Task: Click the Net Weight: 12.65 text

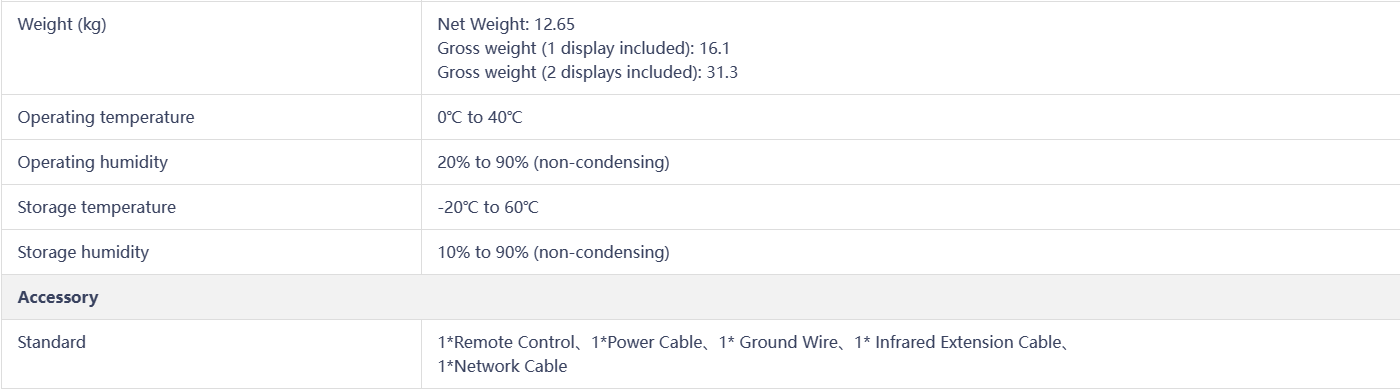Action: coord(506,24)
